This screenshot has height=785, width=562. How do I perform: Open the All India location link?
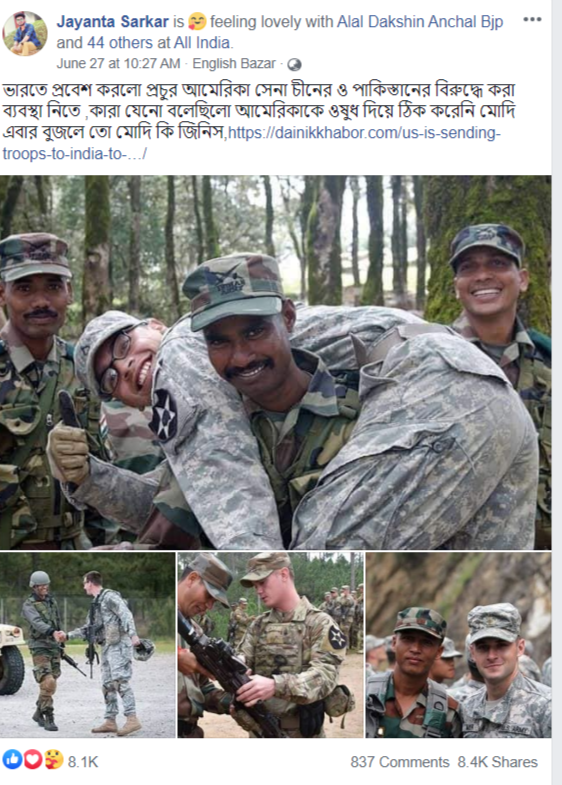202,43
